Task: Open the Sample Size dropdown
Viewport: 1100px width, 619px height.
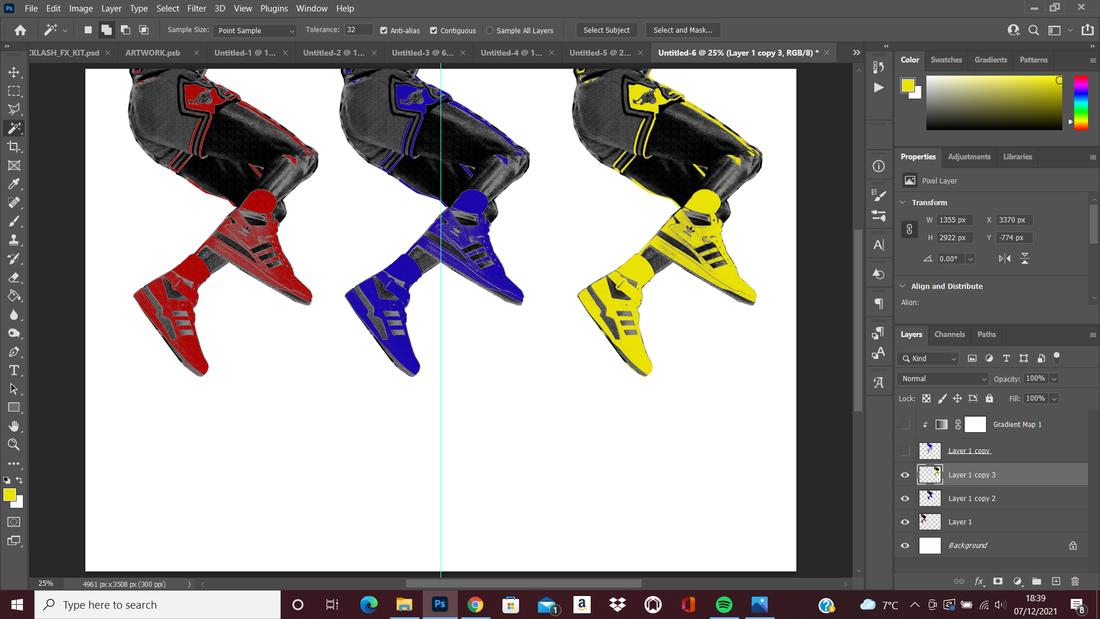Action: [x=255, y=30]
